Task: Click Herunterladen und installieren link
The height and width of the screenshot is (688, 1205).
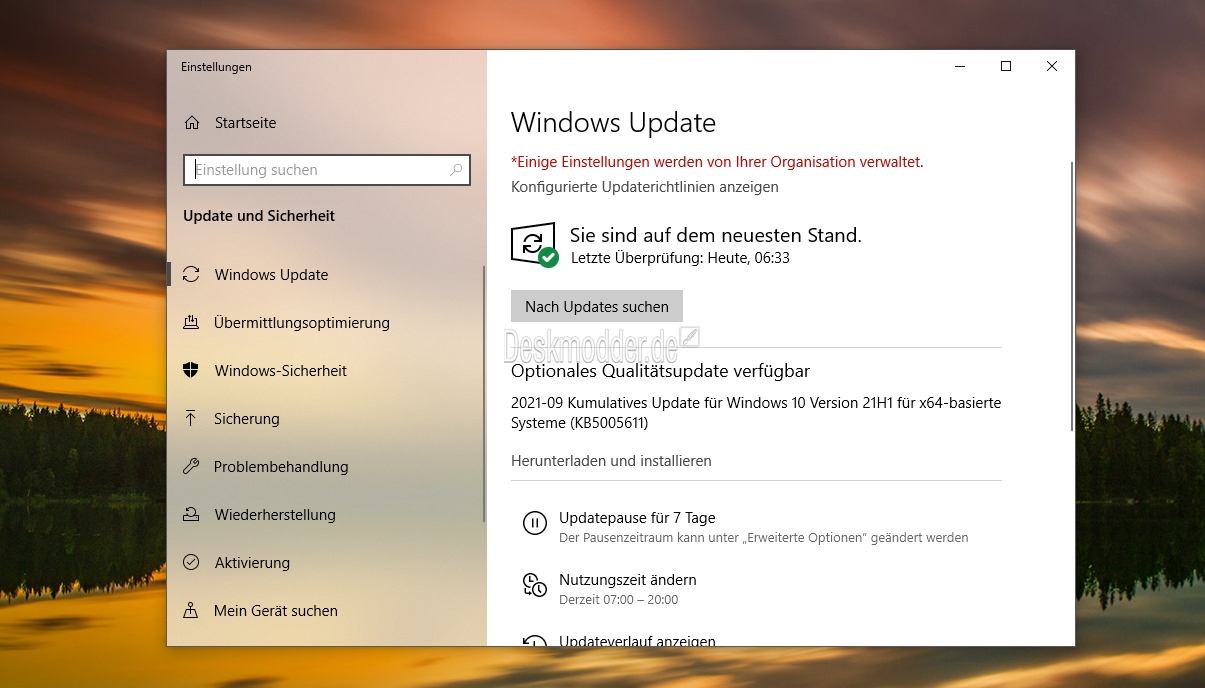Action: pyautogui.click(x=611, y=461)
